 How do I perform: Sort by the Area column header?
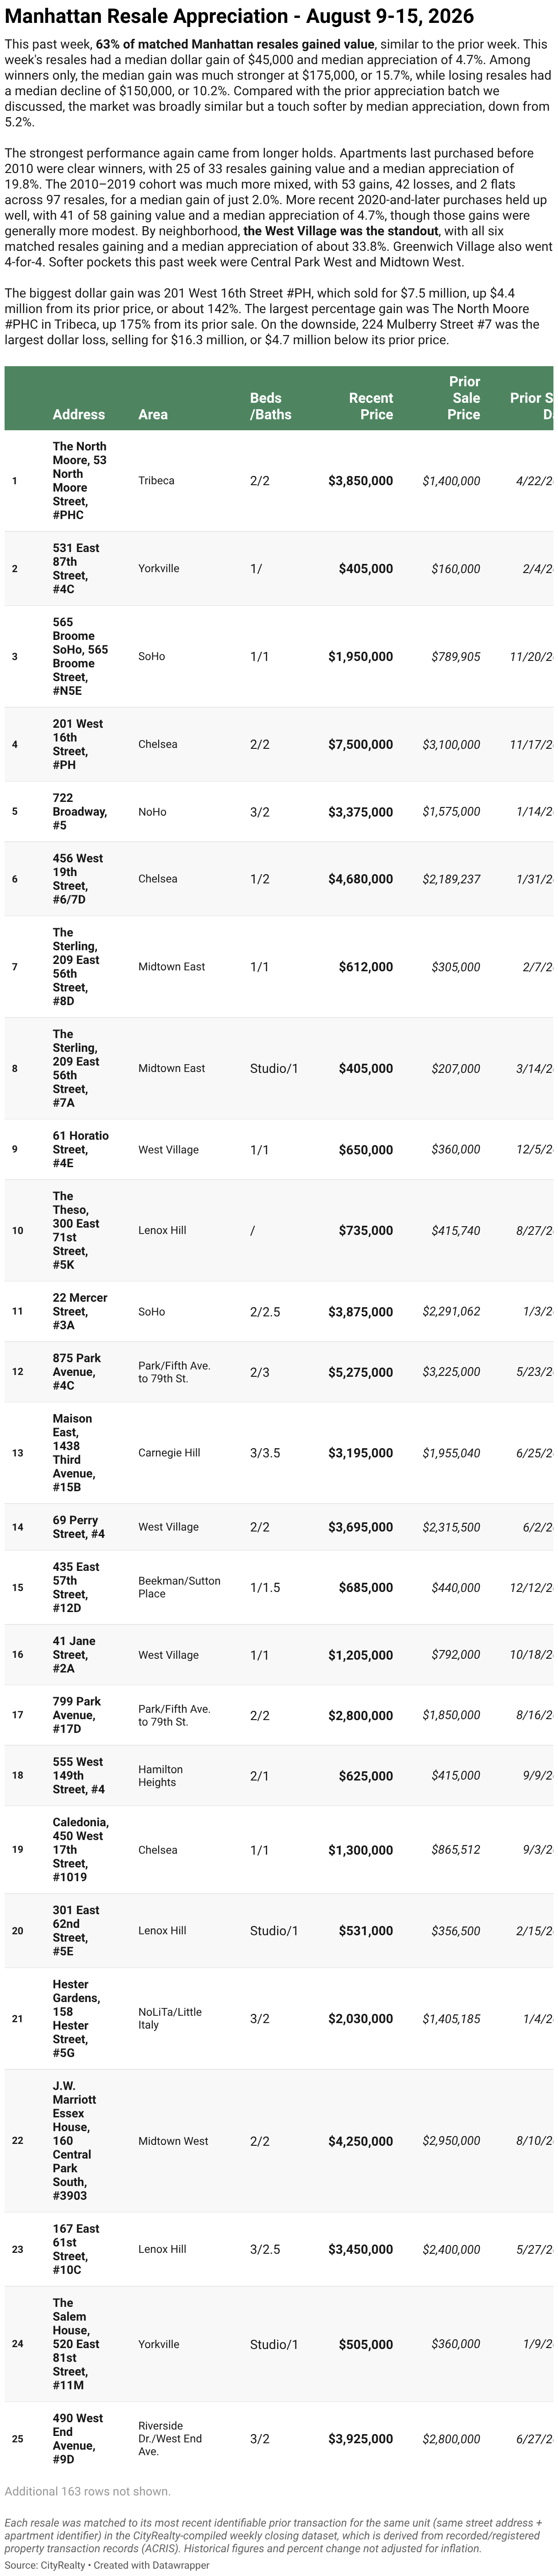153,414
